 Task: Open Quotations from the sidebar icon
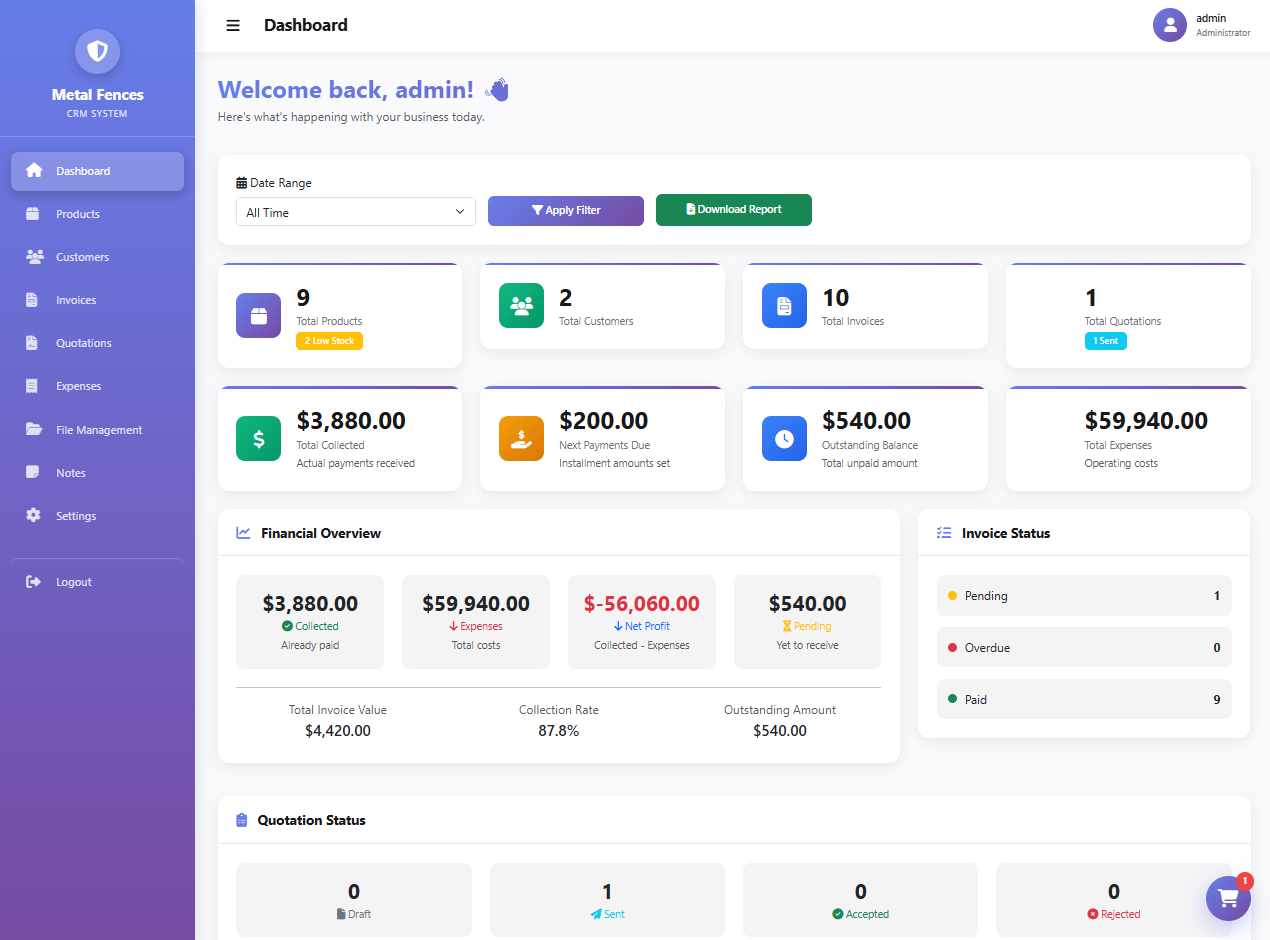point(34,343)
